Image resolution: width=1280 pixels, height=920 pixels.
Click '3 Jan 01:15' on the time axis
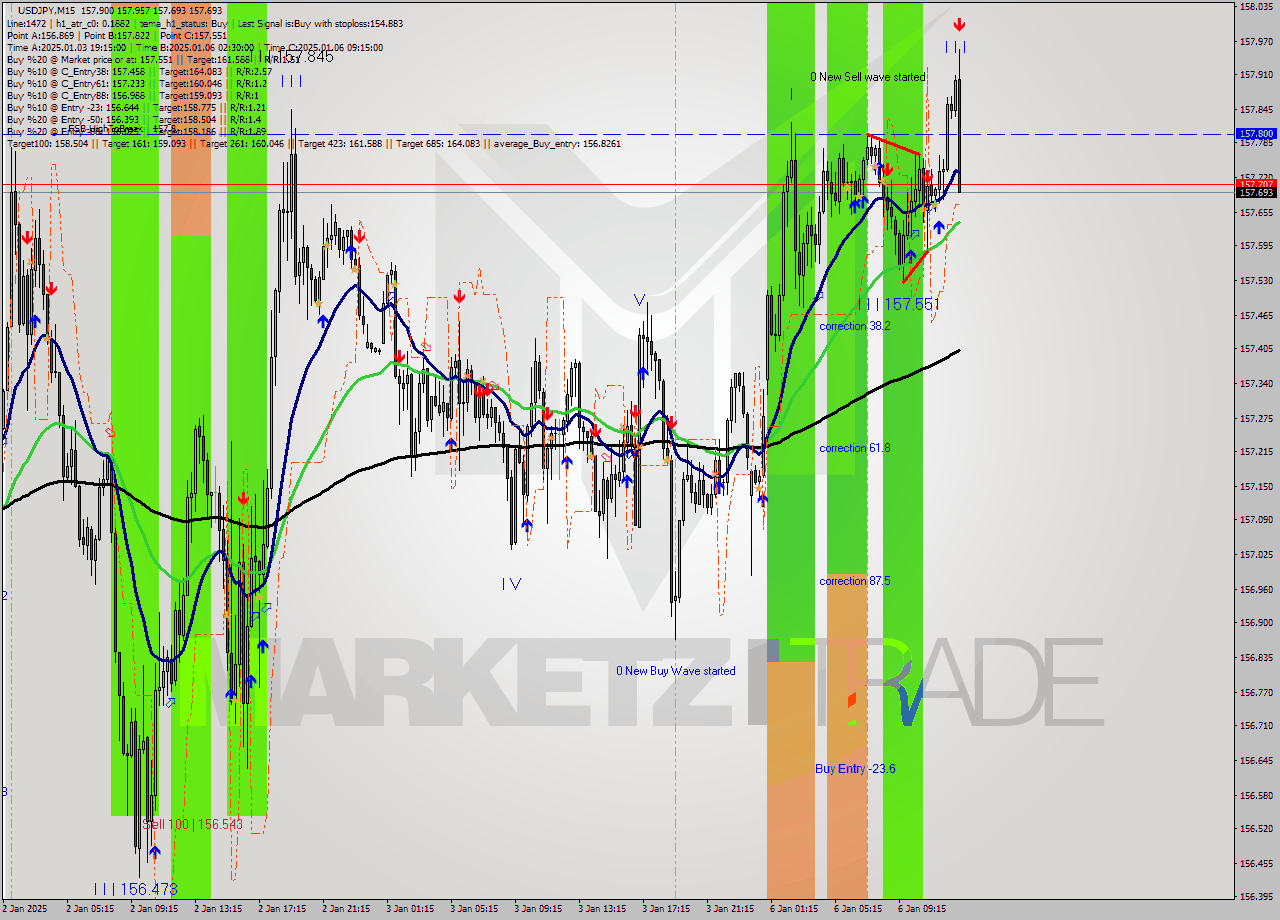411,909
